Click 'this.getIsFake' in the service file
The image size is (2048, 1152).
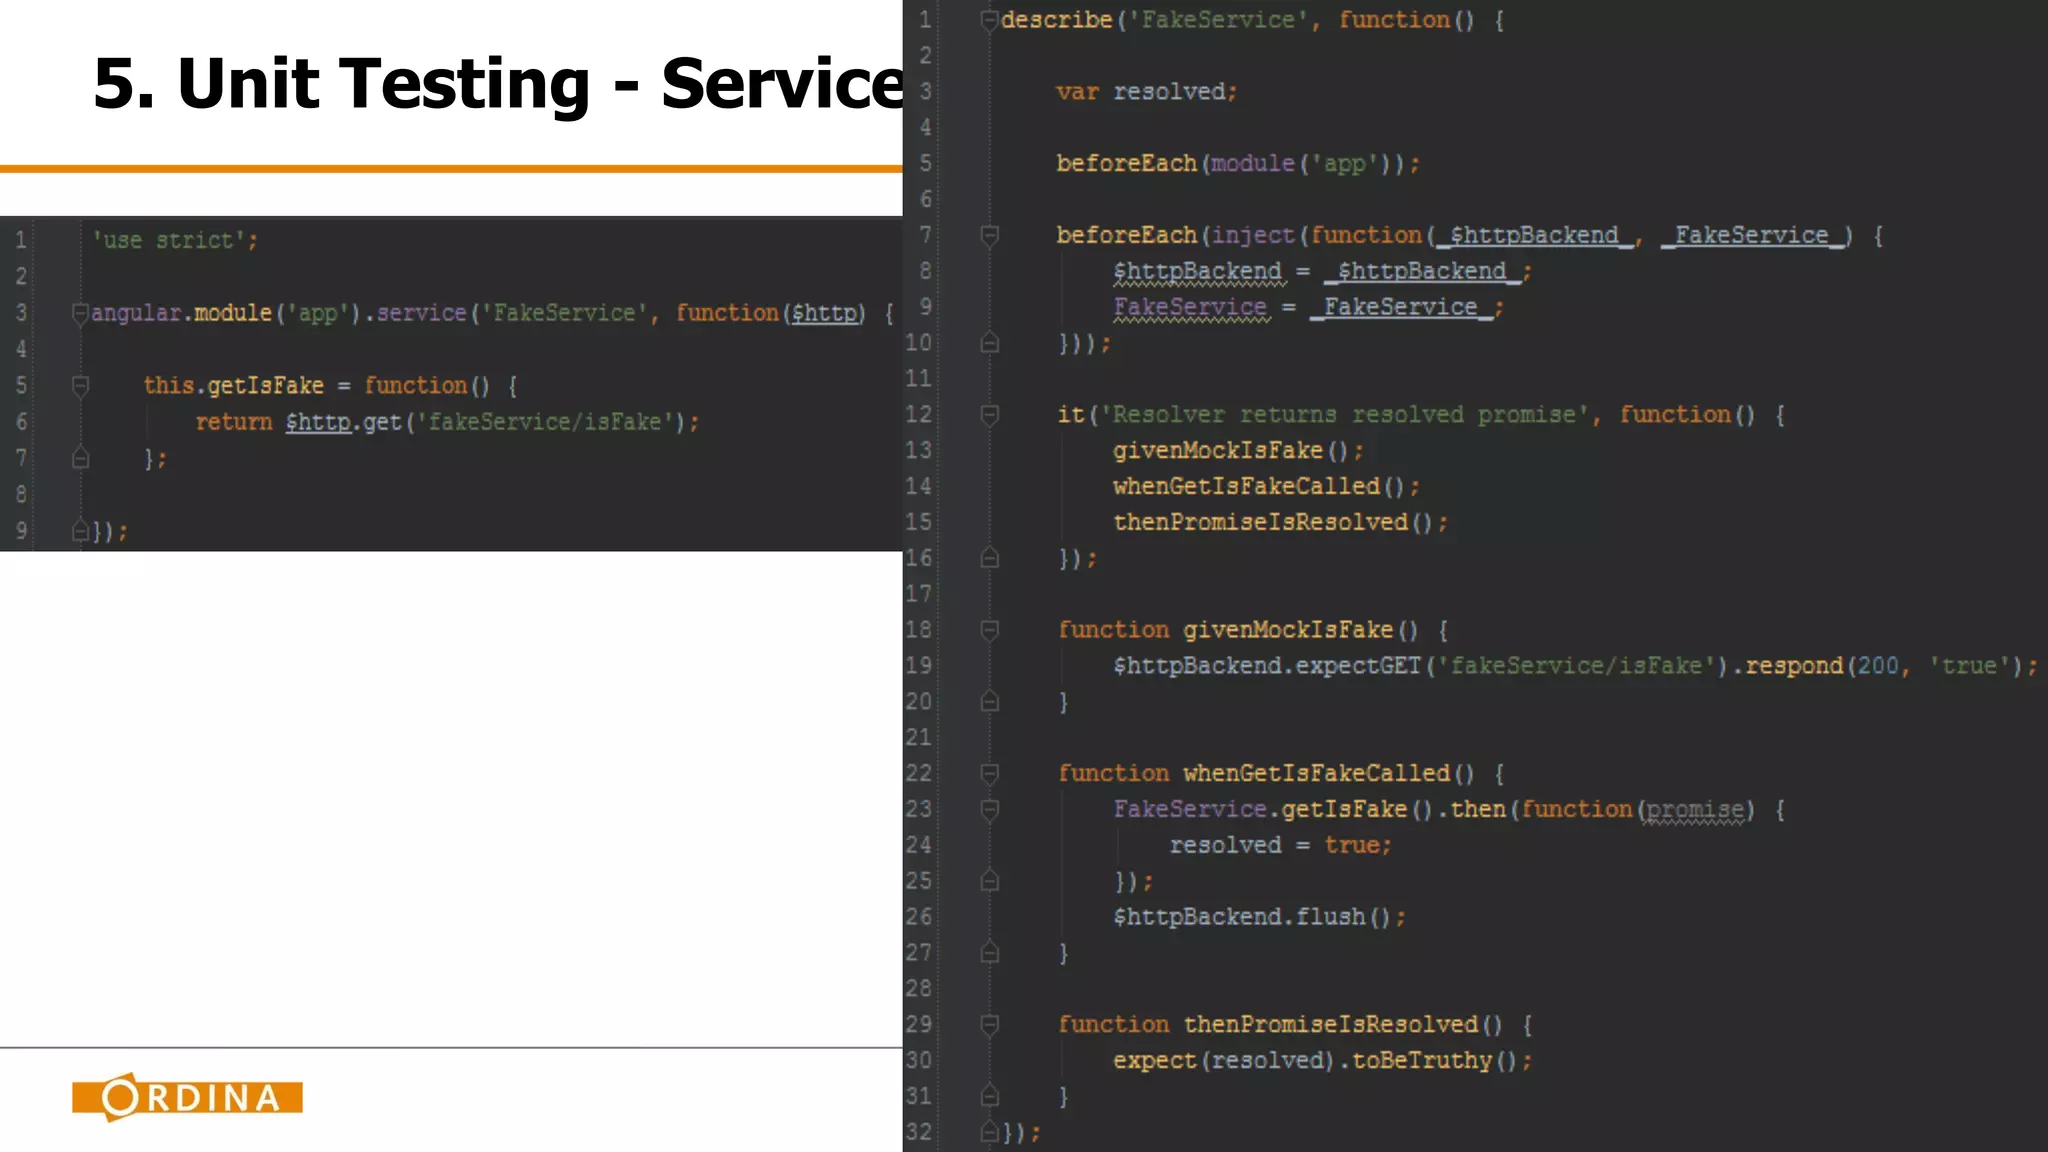click(x=234, y=386)
